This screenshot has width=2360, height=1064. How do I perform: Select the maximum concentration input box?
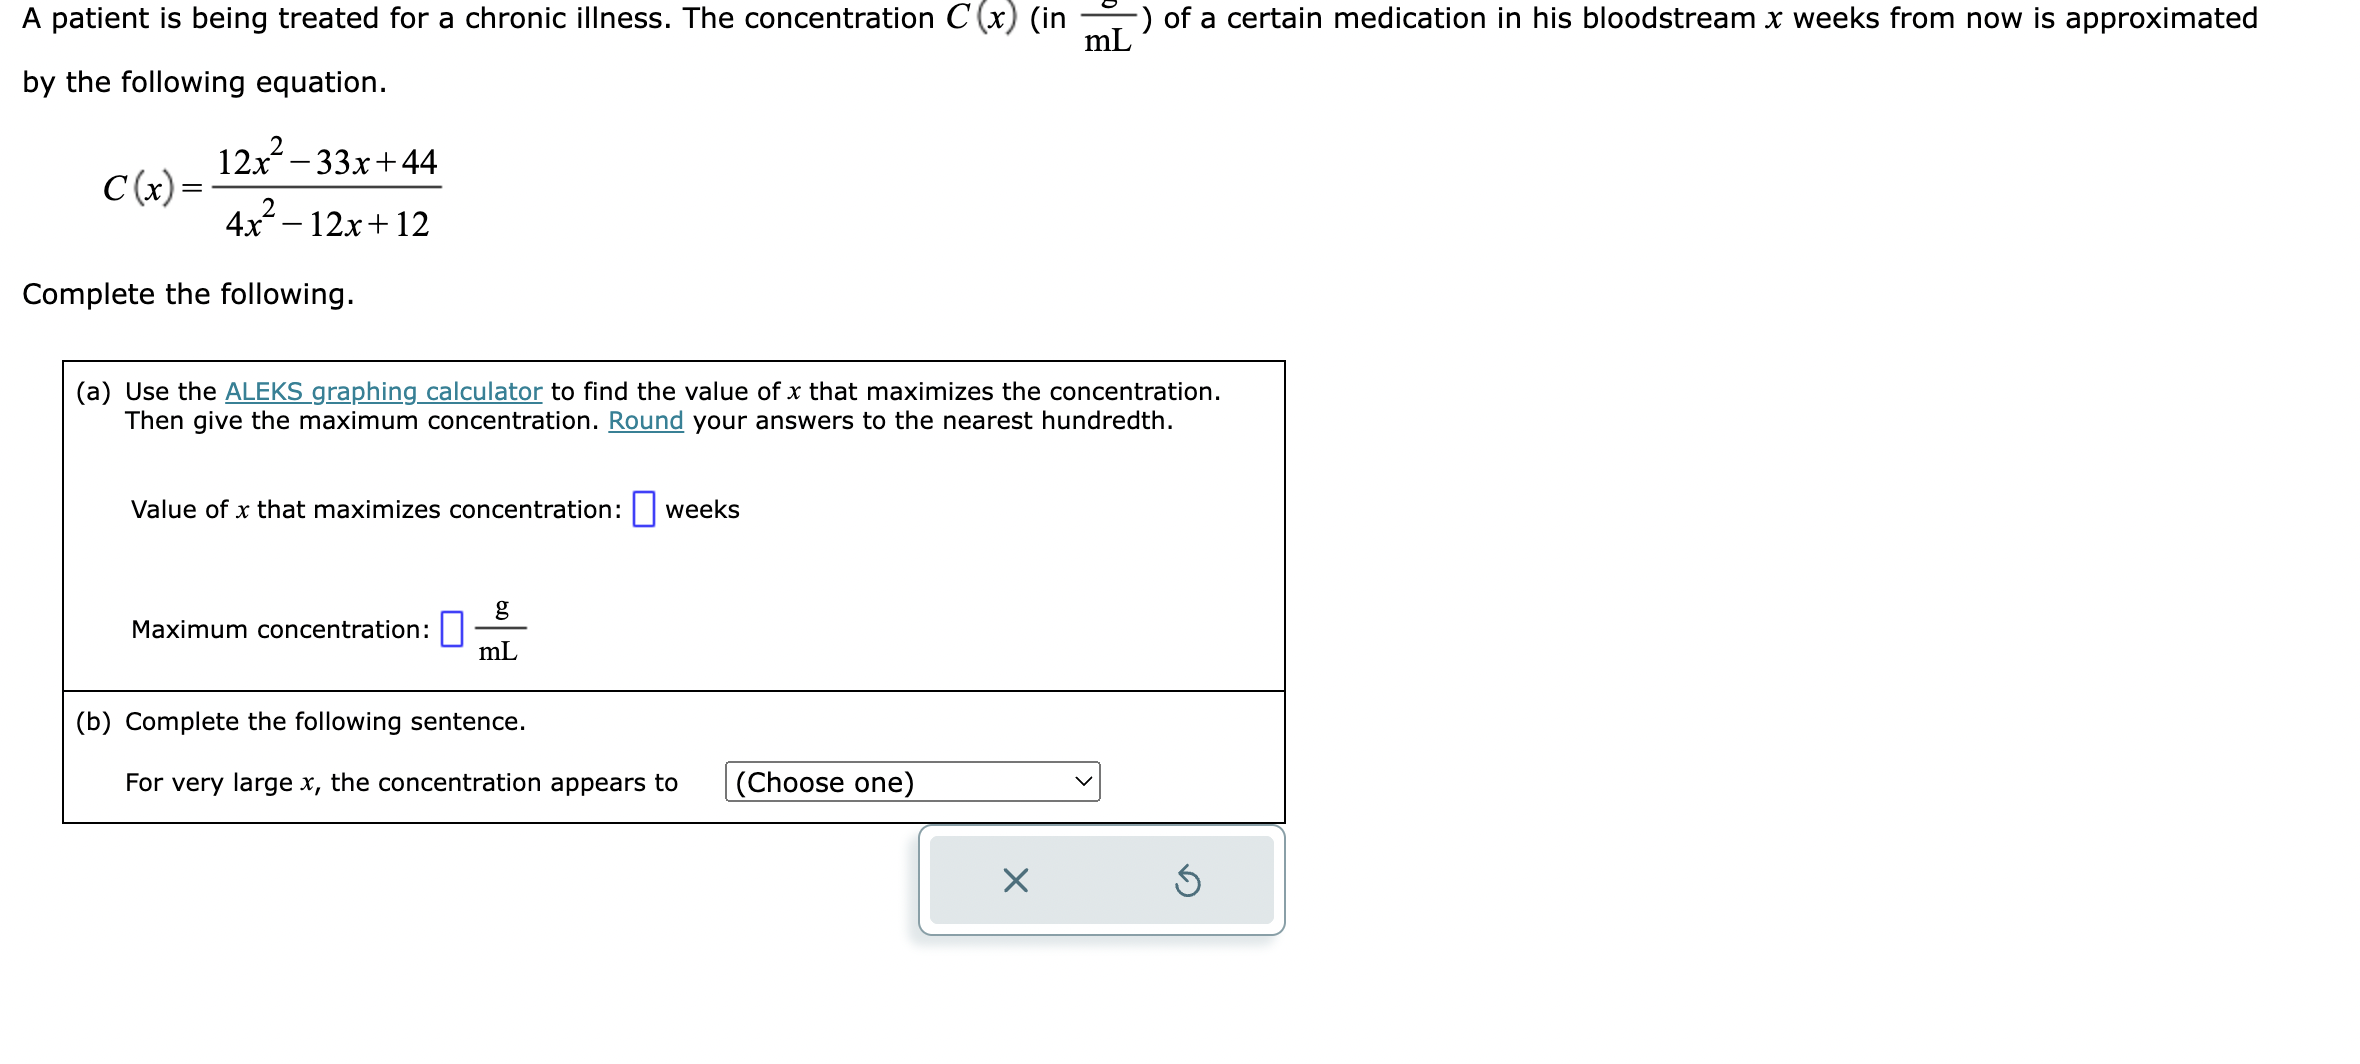452,629
